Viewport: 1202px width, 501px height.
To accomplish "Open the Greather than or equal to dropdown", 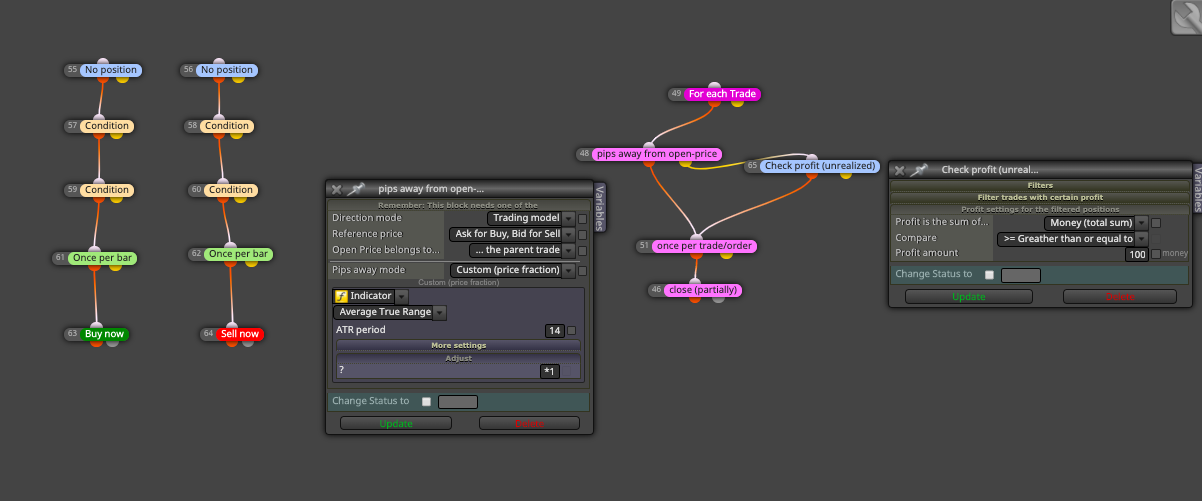I will pos(1072,239).
